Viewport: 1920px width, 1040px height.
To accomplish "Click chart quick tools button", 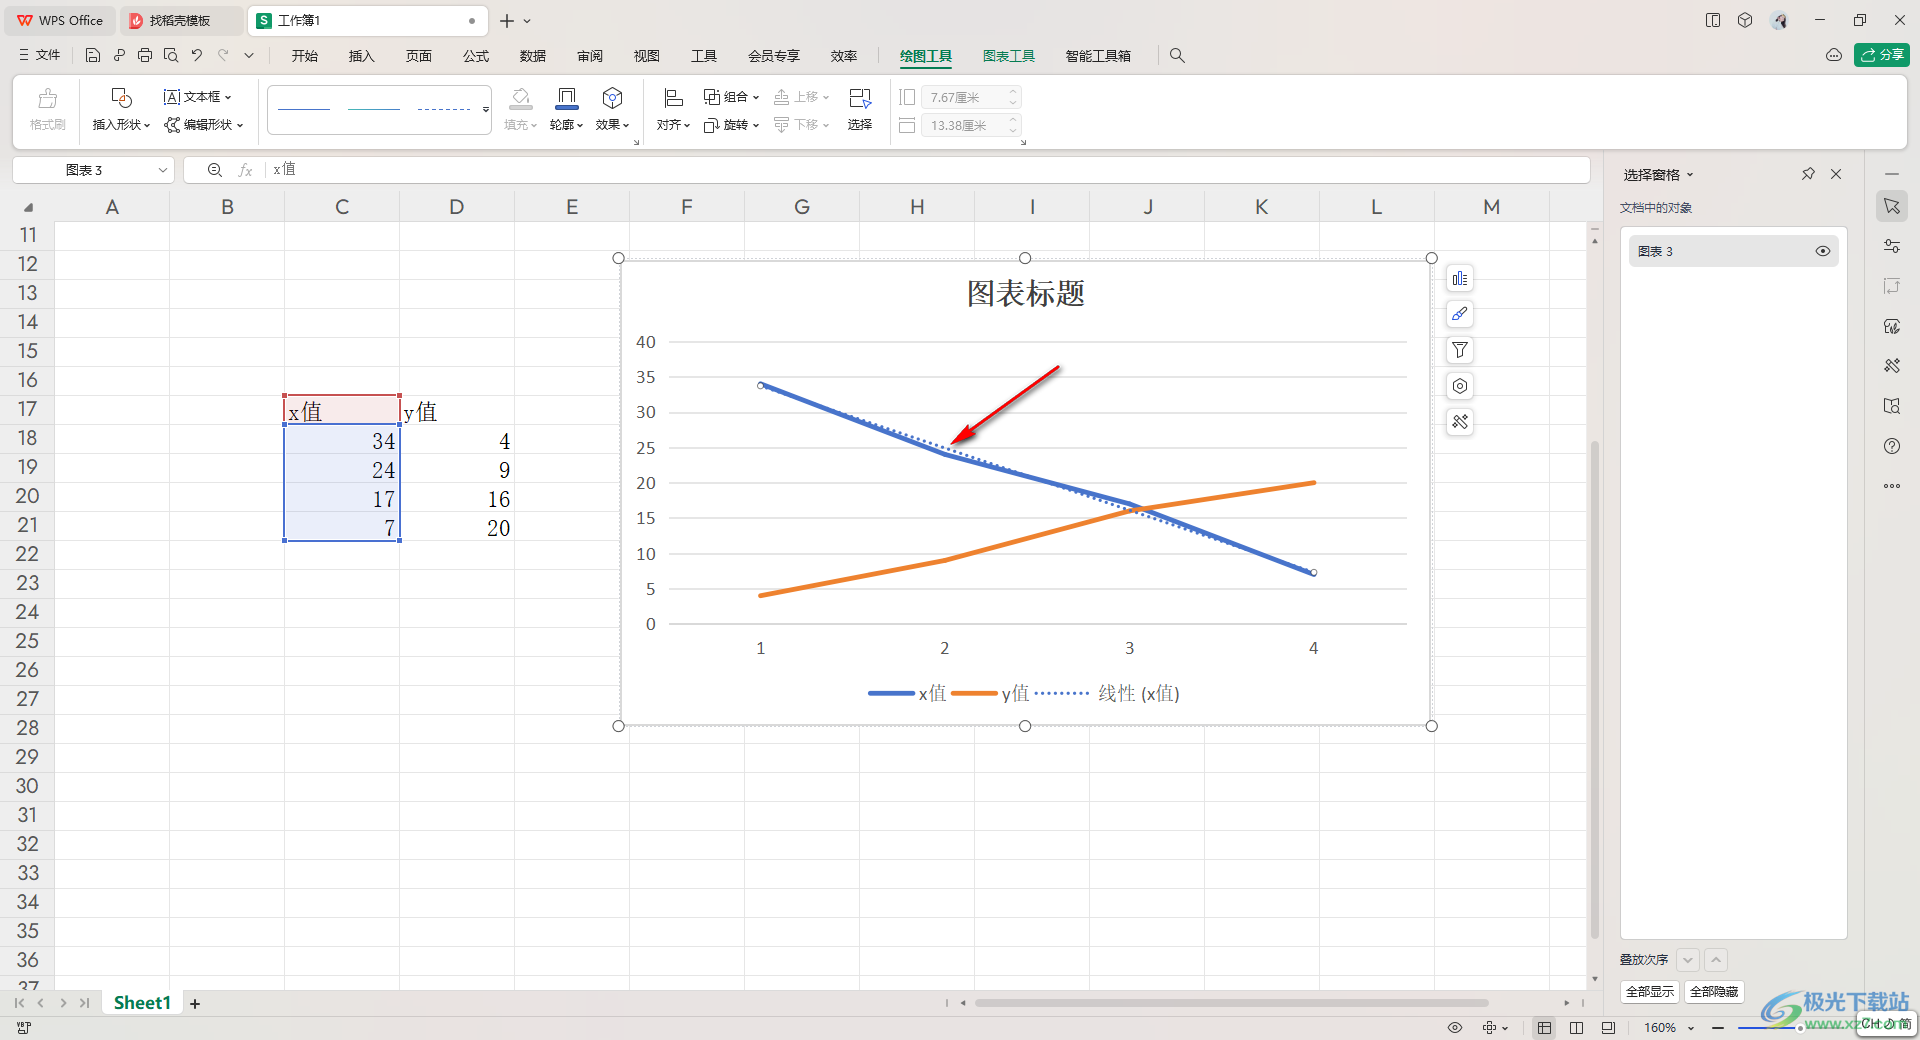I will click(1460, 422).
